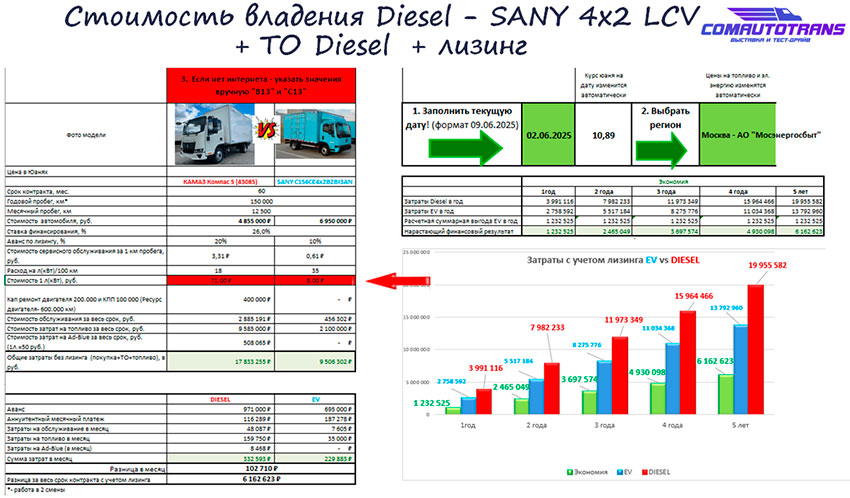850x498 pixels.
Task: Click the monthly sum cell 332 593 ₽
Action: [221, 459]
